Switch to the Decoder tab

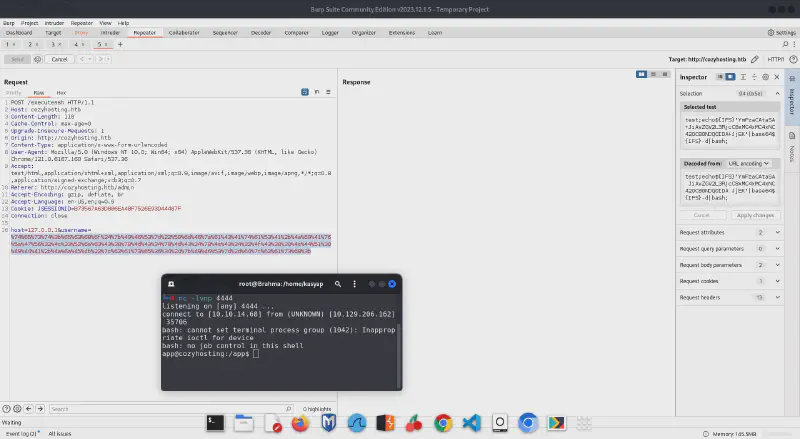click(261, 32)
